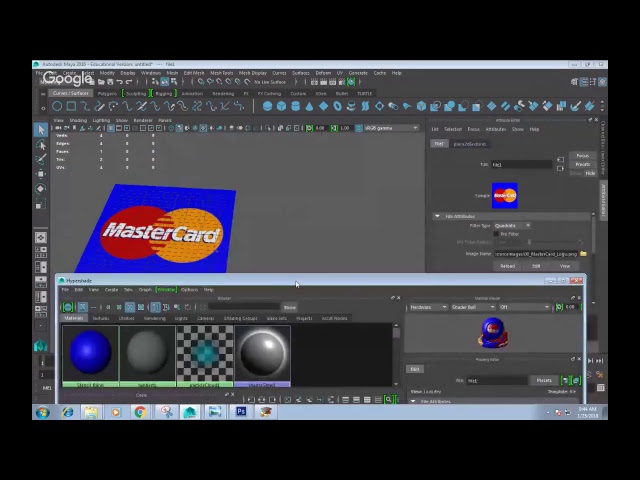Activate the Rotate tool in toolbox
This screenshot has width=640, height=480.
tap(41, 189)
